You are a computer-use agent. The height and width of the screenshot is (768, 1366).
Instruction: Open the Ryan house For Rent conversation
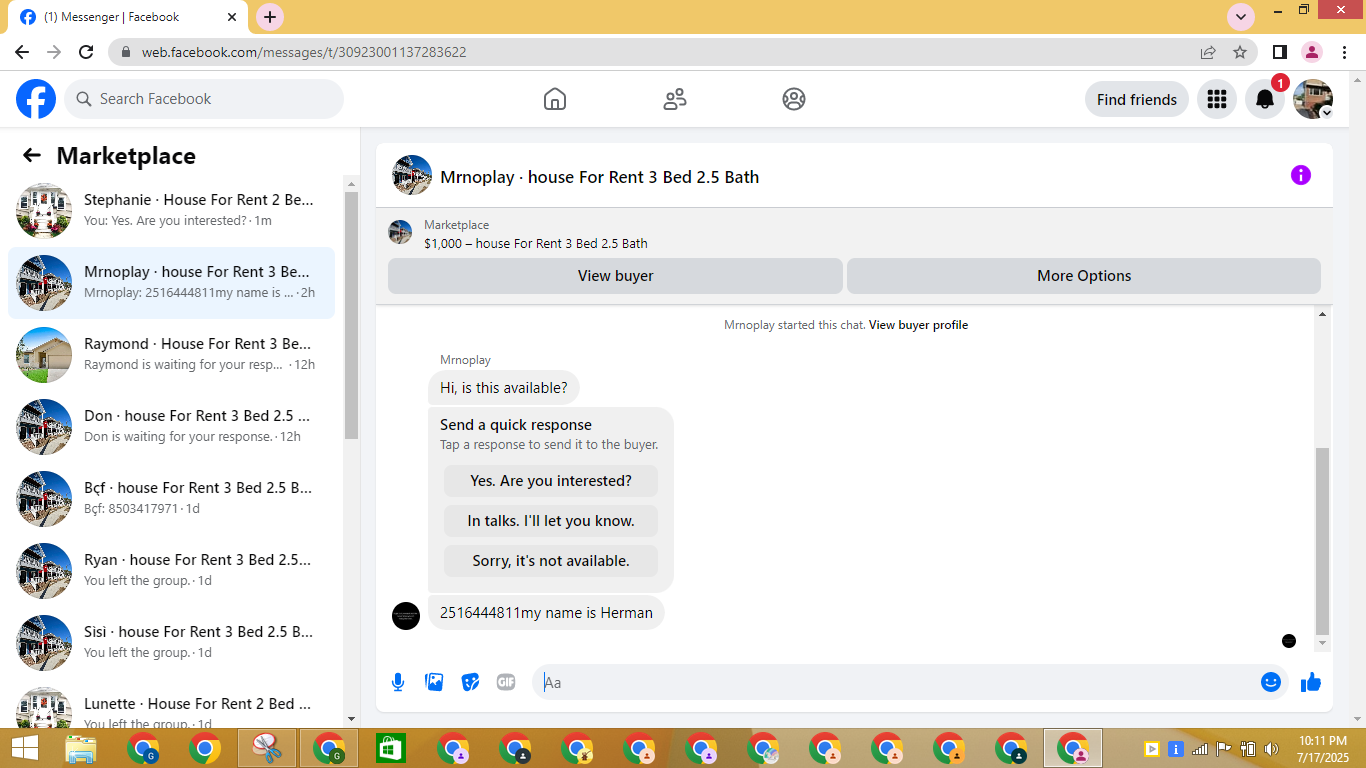[171, 571]
